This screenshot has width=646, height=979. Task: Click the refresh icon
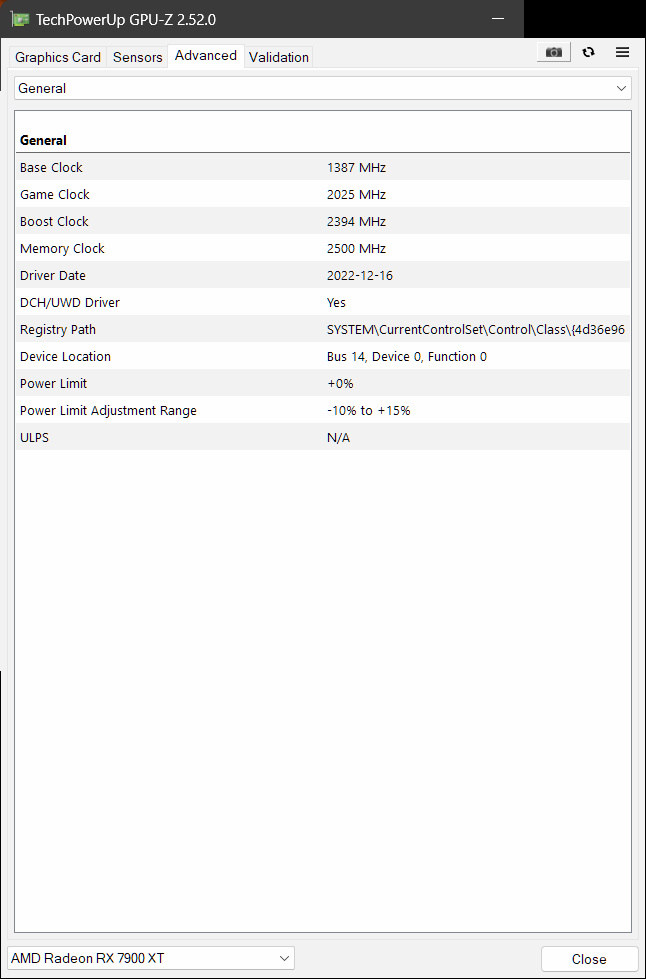tap(588, 53)
